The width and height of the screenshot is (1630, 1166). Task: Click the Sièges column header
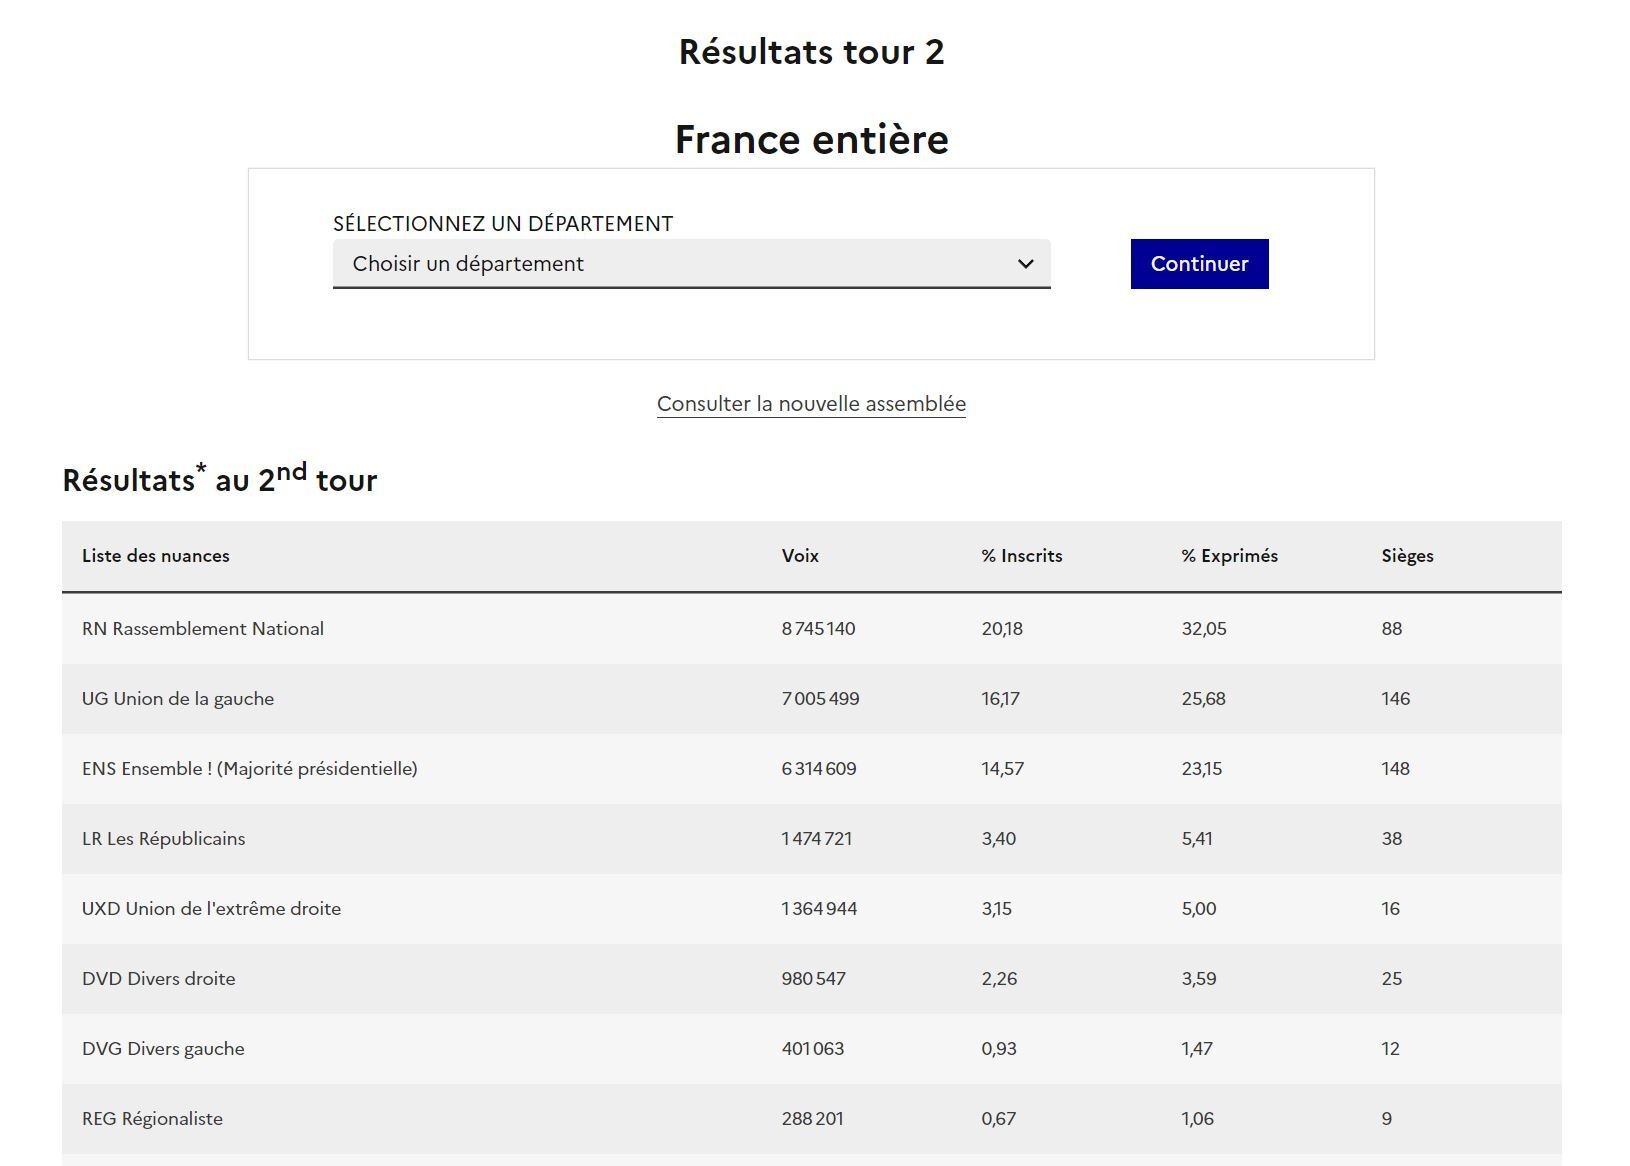coord(1407,556)
